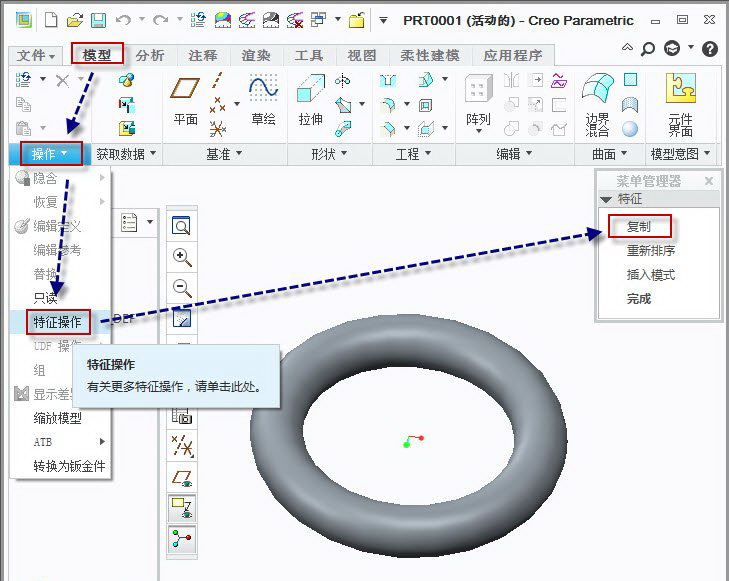Click the Redo arrow icon
The width and height of the screenshot is (729, 581).
160,20
